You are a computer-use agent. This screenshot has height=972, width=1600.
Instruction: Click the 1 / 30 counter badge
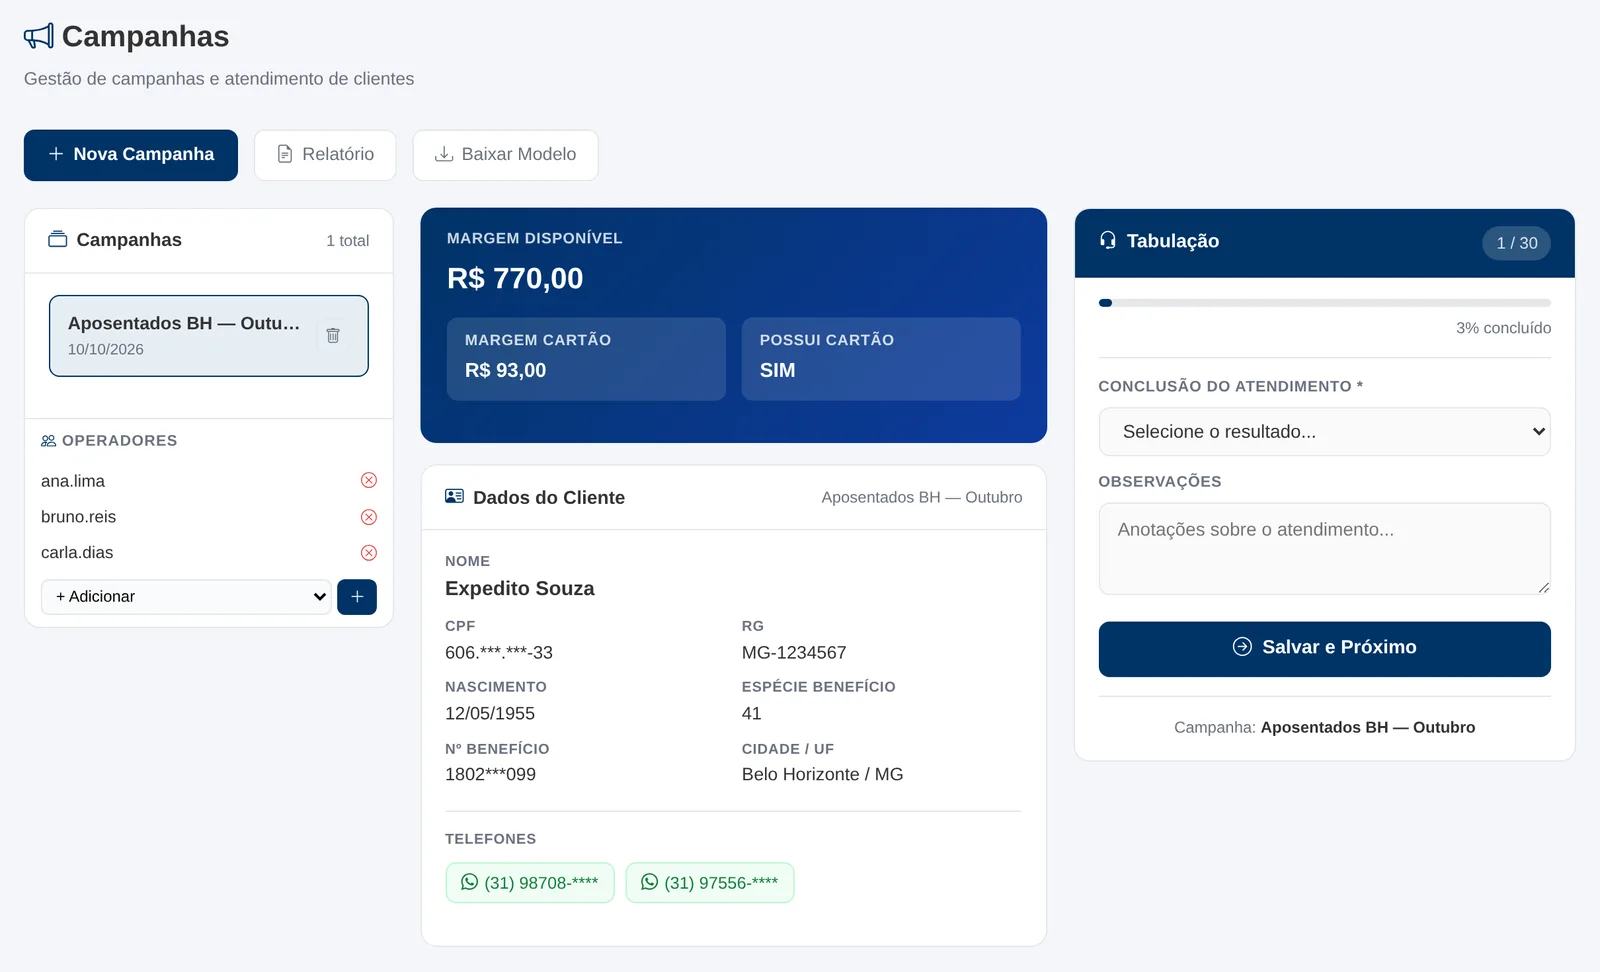(x=1516, y=243)
